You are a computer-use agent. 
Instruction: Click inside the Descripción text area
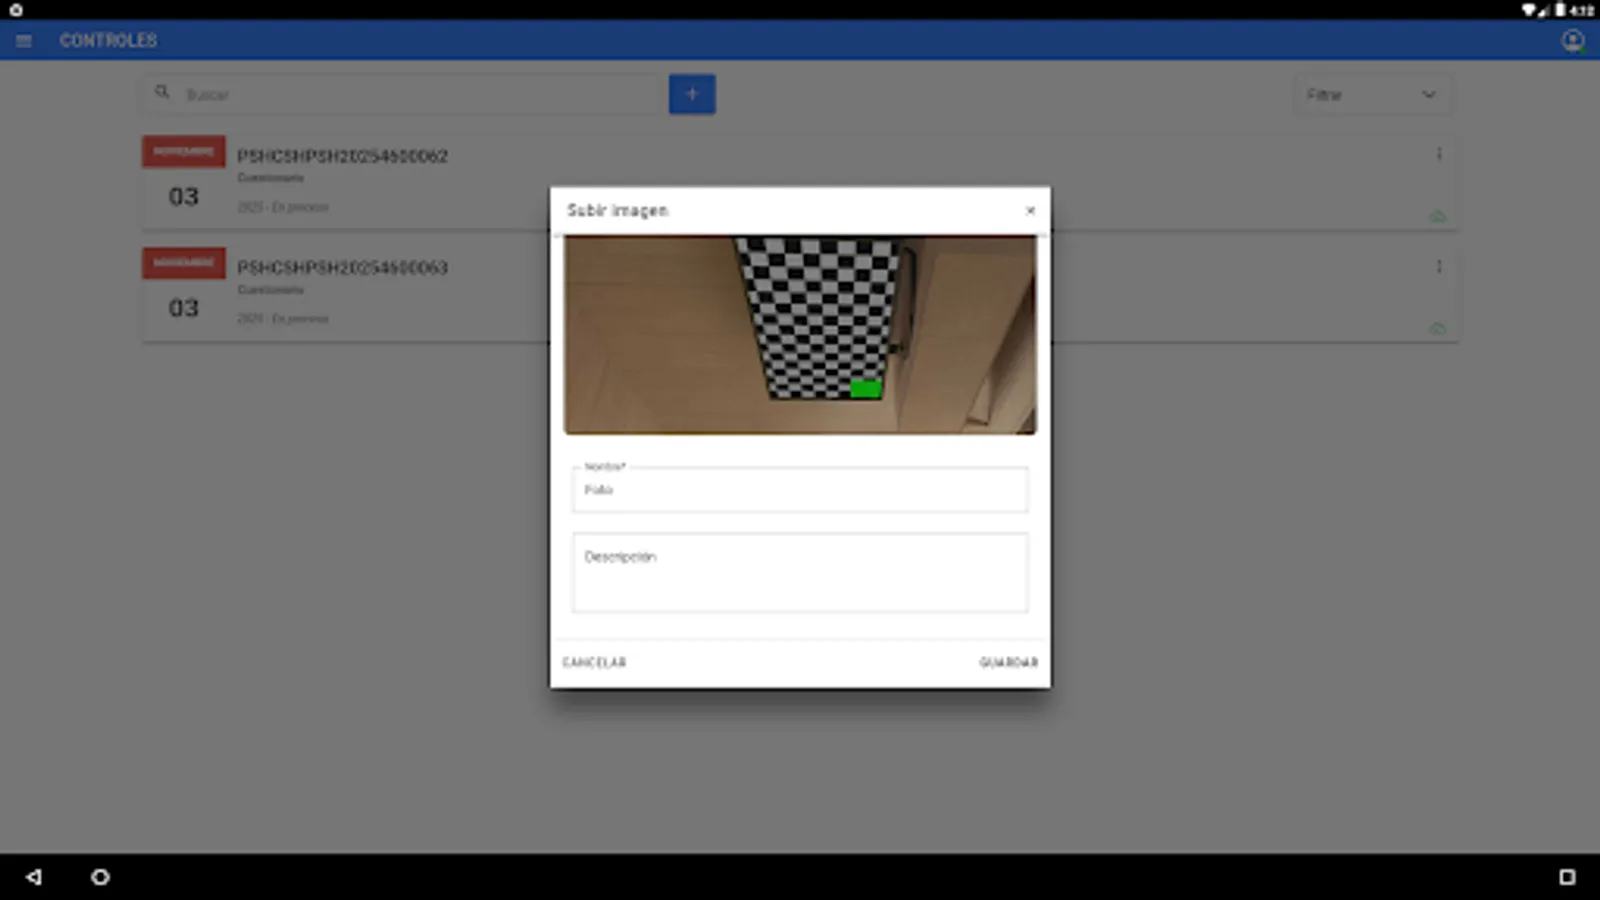click(799, 572)
